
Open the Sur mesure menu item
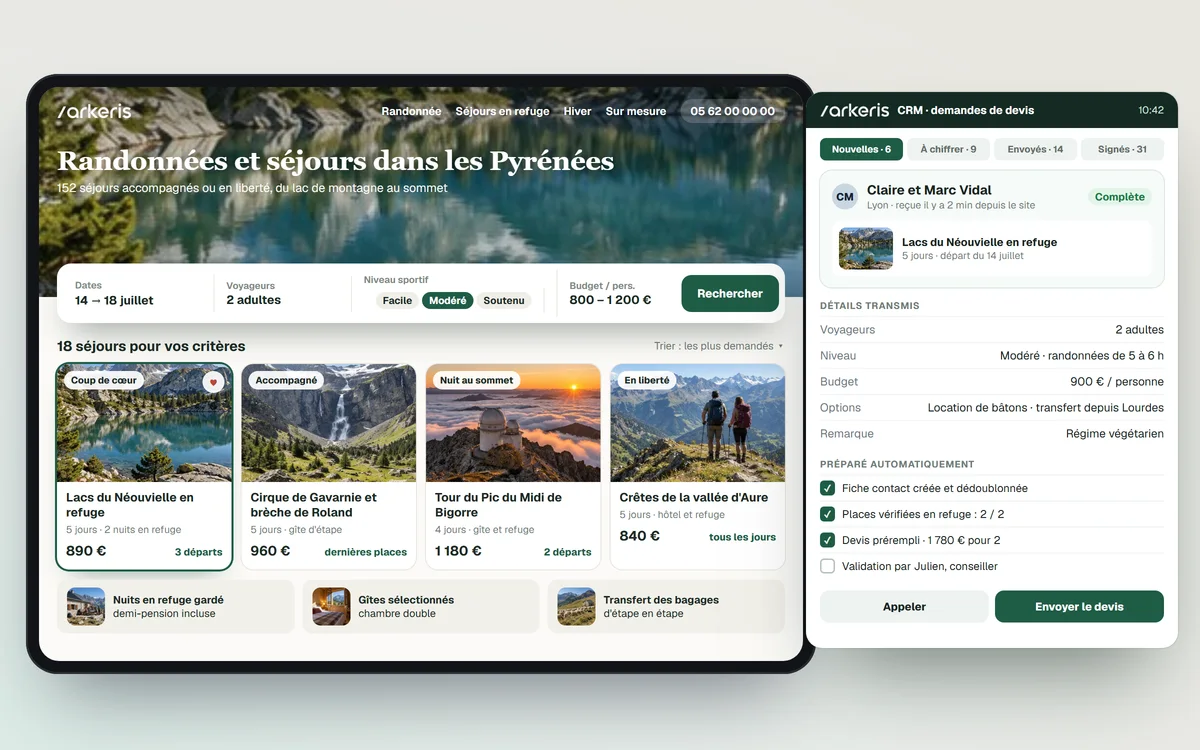click(x=636, y=111)
